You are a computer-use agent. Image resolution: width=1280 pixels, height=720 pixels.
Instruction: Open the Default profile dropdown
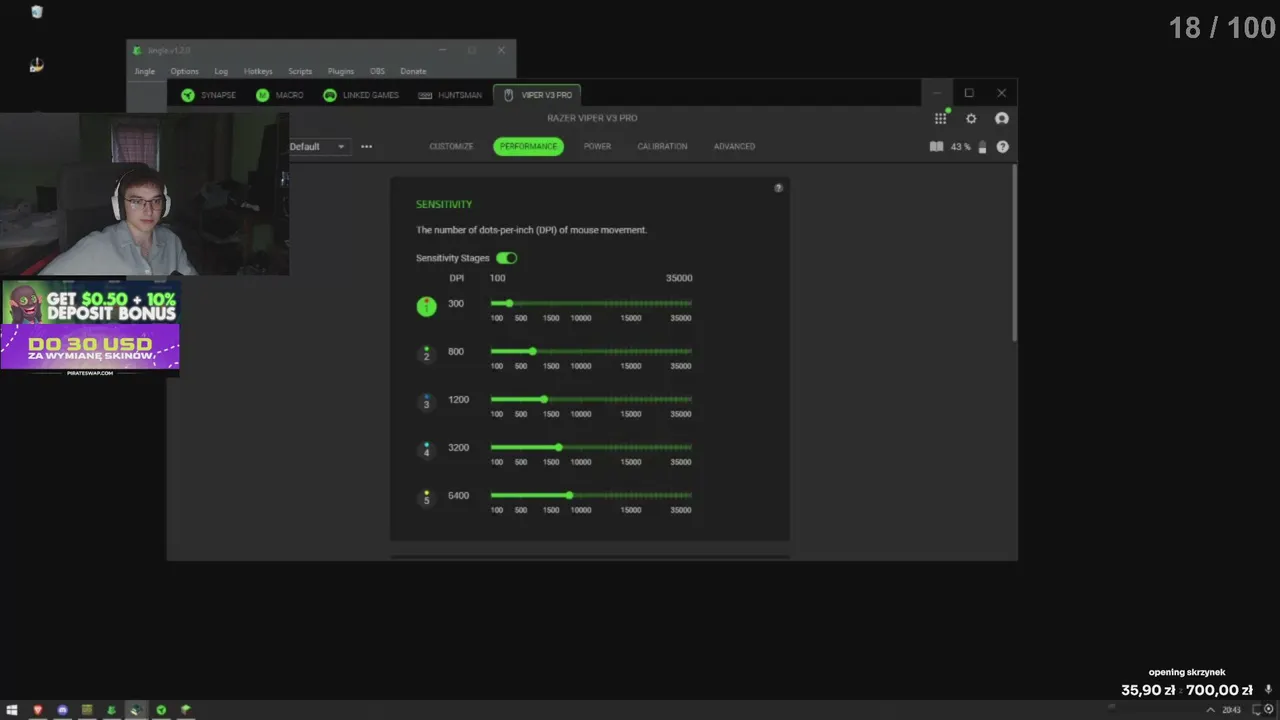pyautogui.click(x=318, y=147)
